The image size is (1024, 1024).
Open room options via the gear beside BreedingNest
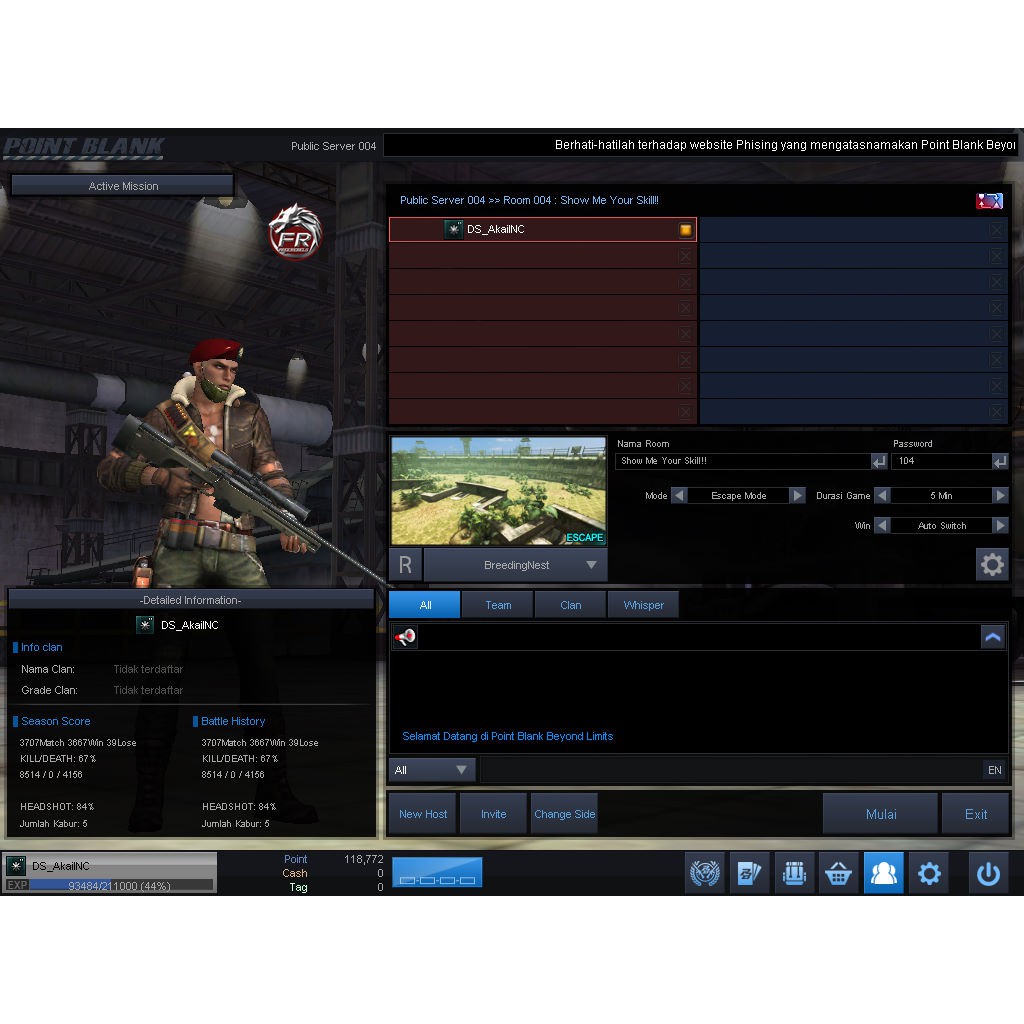click(992, 564)
